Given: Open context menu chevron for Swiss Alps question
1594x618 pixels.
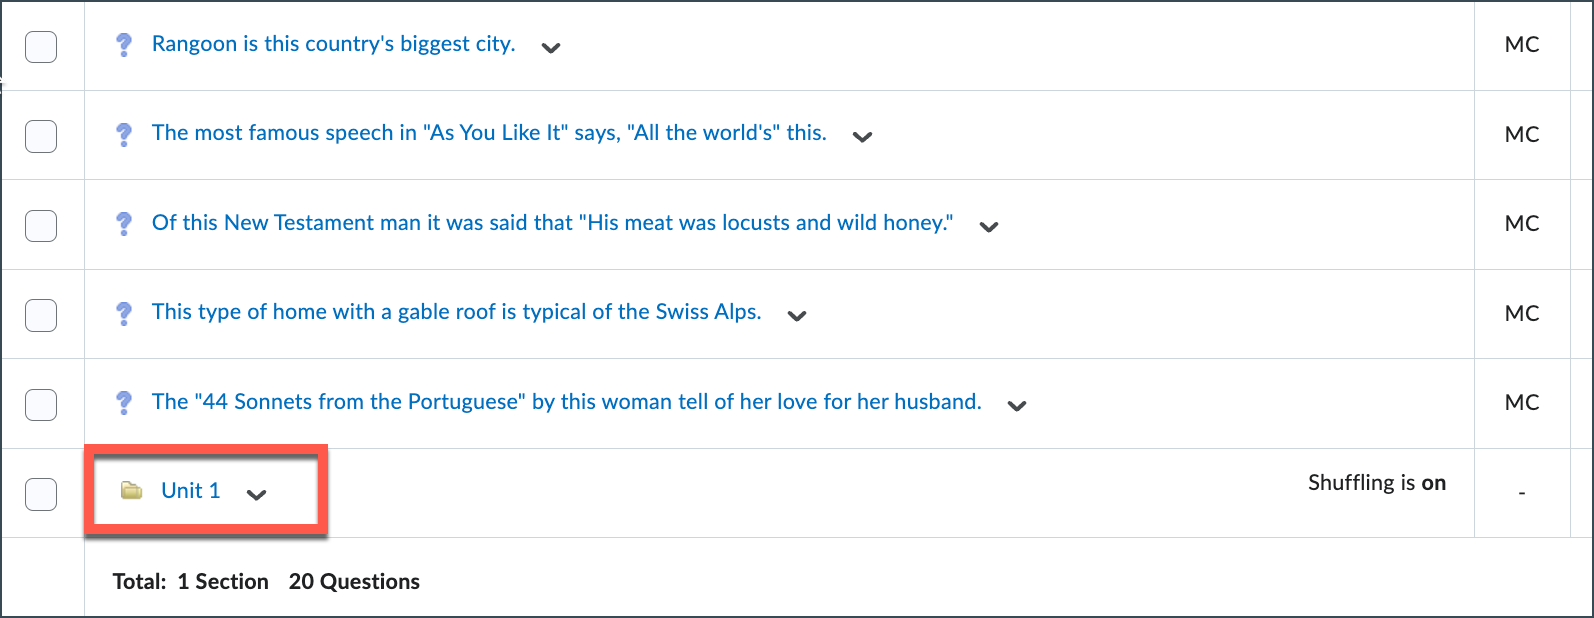Looking at the screenshot, I should pos(797,316).
